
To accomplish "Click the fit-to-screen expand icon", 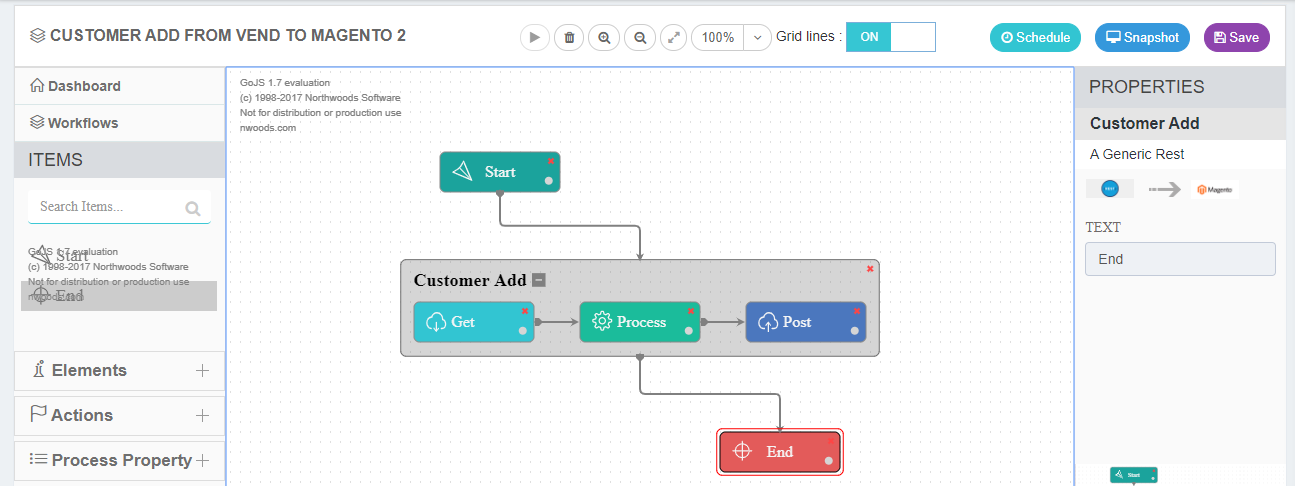I will (674, 37).
